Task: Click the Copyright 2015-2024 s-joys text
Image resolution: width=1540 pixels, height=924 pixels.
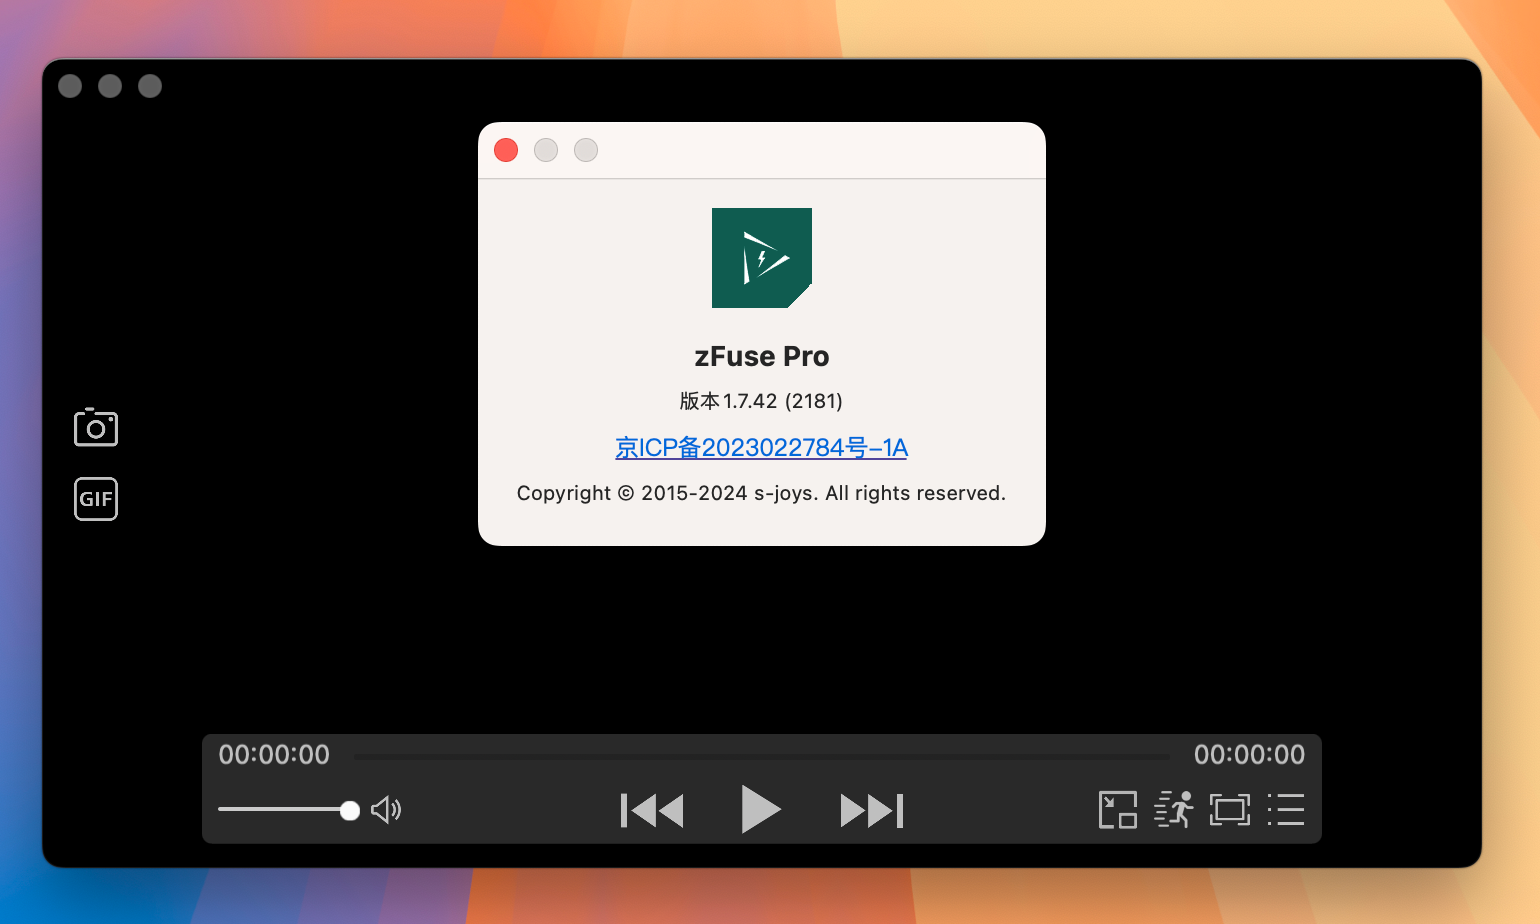Action: [x=762, y=493]
